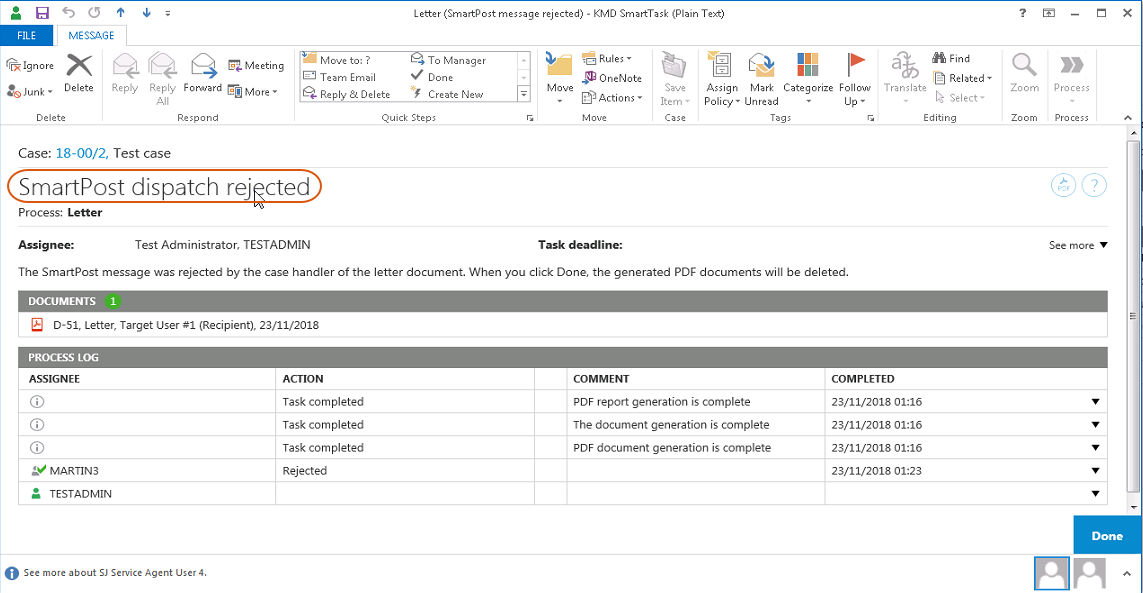Open the Tags dialog launcher
1143x593 pixels.
pyautogui.click(x=870, y=117)
